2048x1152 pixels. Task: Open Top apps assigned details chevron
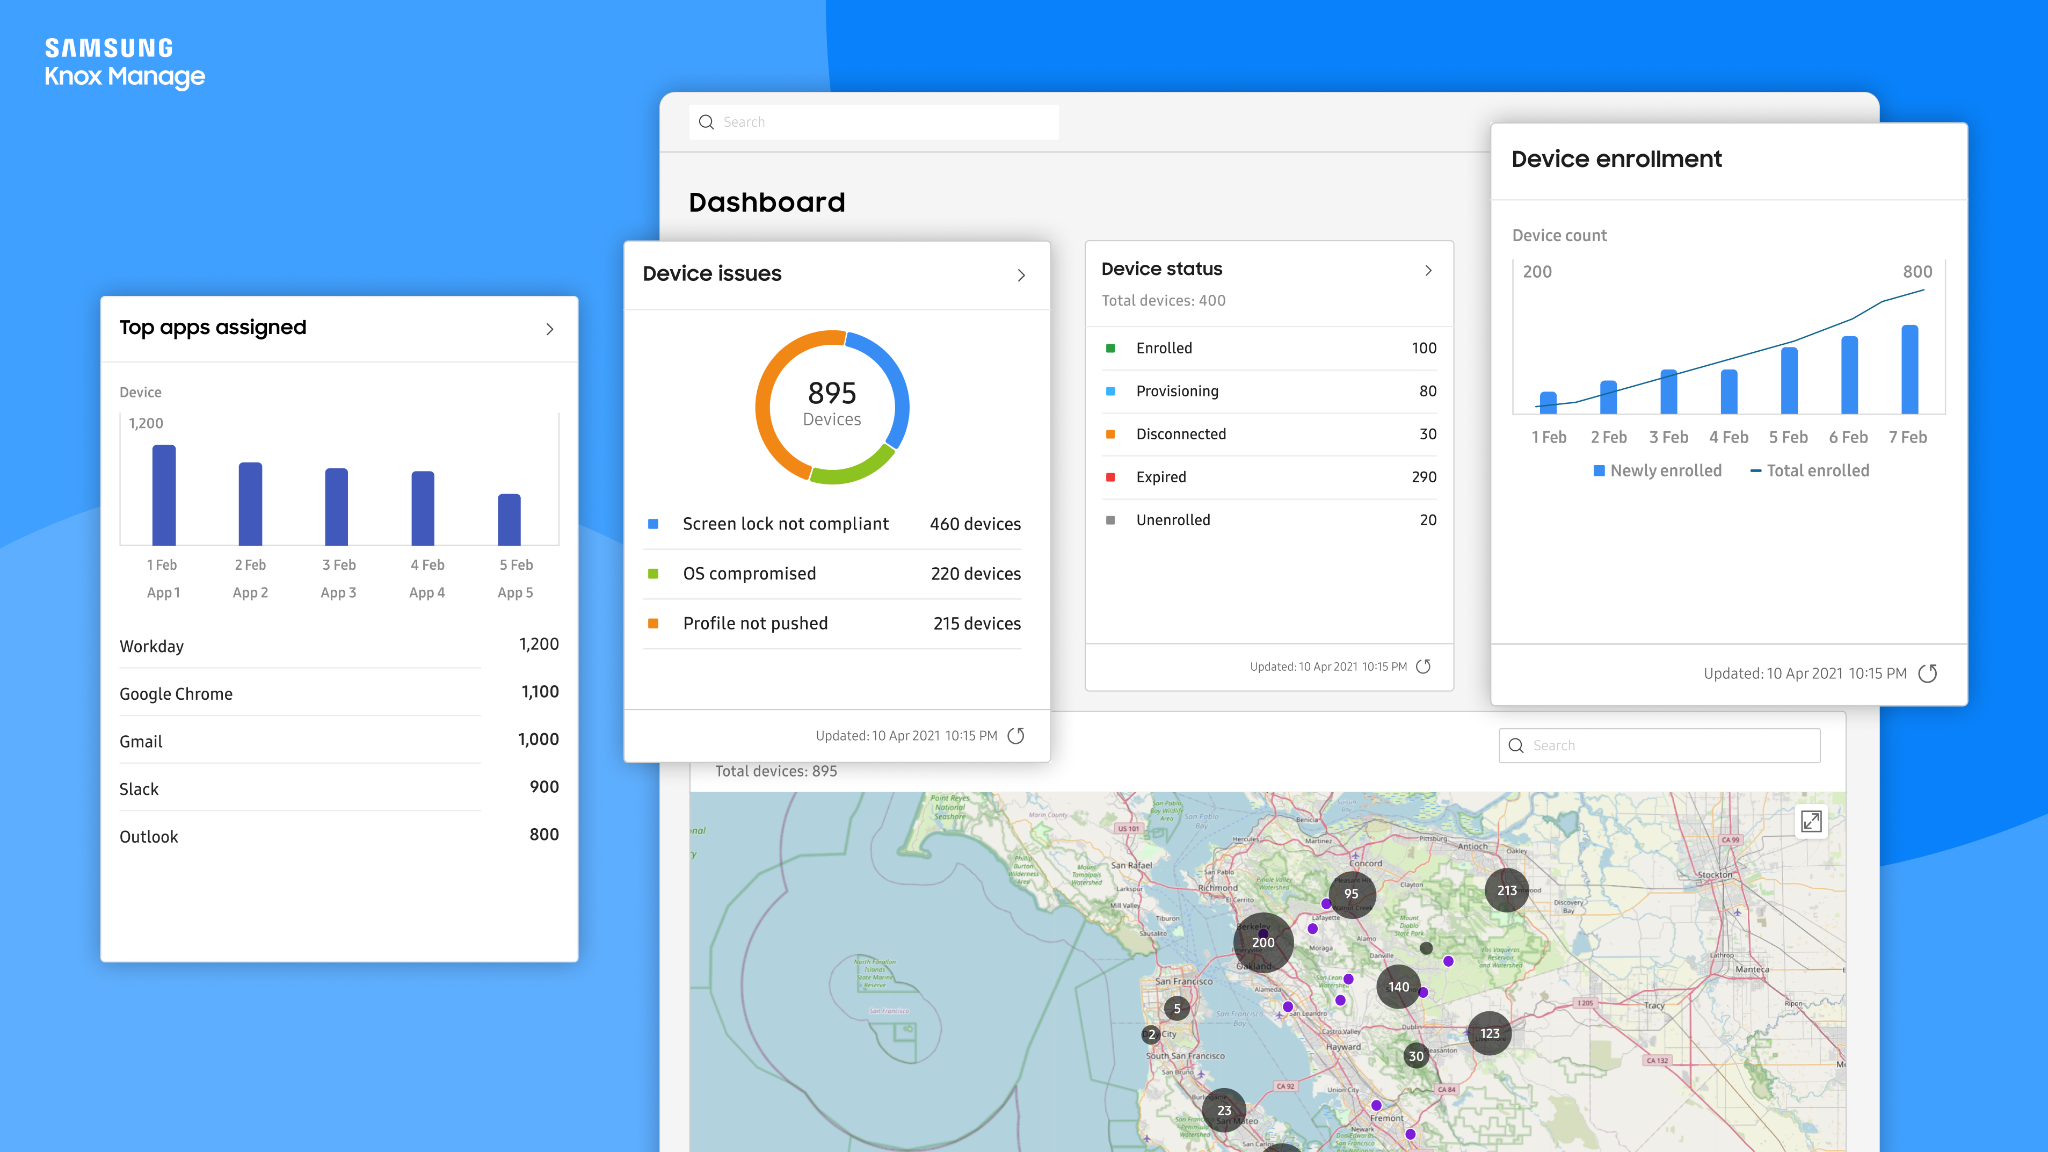click(x=550, y=329)
